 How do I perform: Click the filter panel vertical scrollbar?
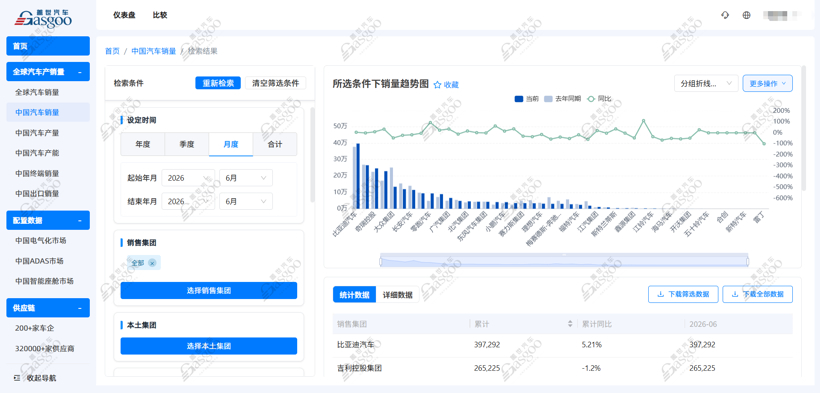pyautogui.click(x=313, y=155)
